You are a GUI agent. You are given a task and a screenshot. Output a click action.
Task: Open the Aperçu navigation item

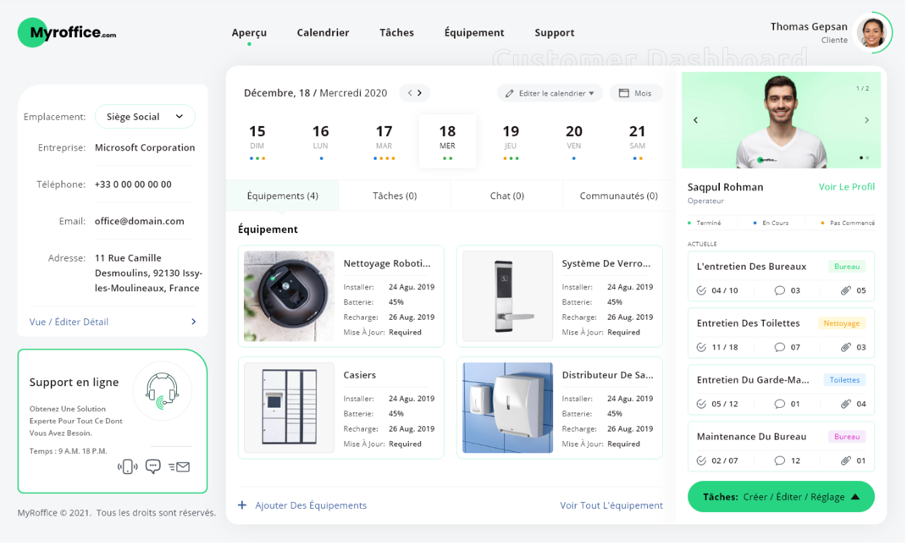[x=249, y=33]
